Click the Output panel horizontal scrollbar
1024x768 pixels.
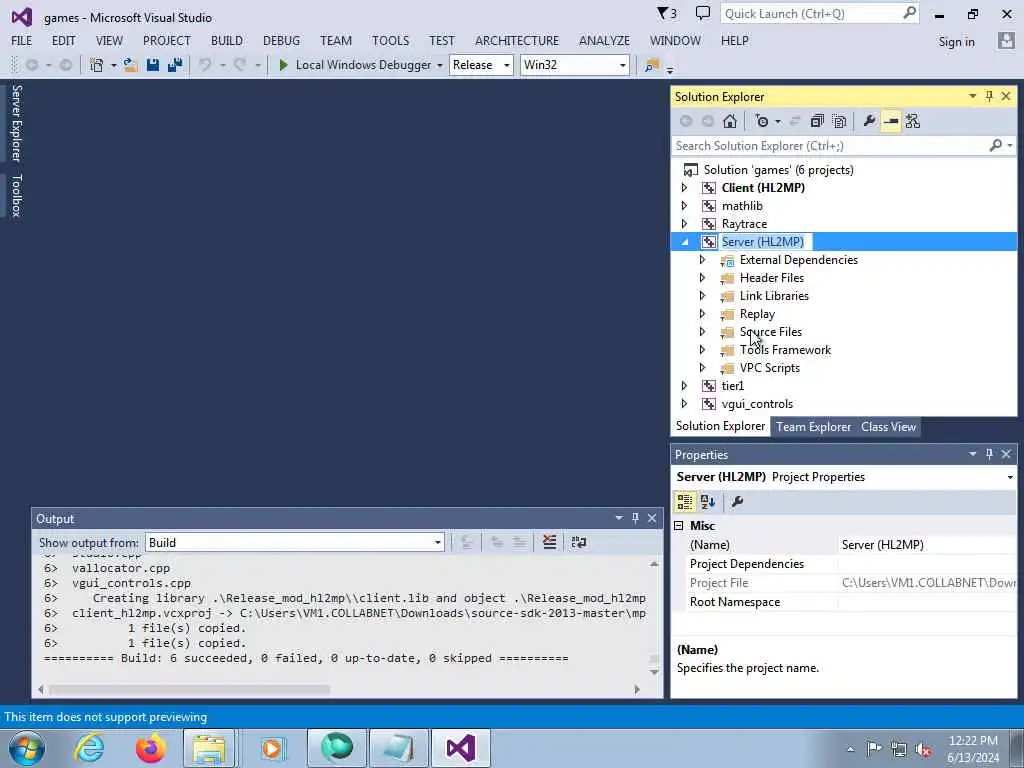189,689
